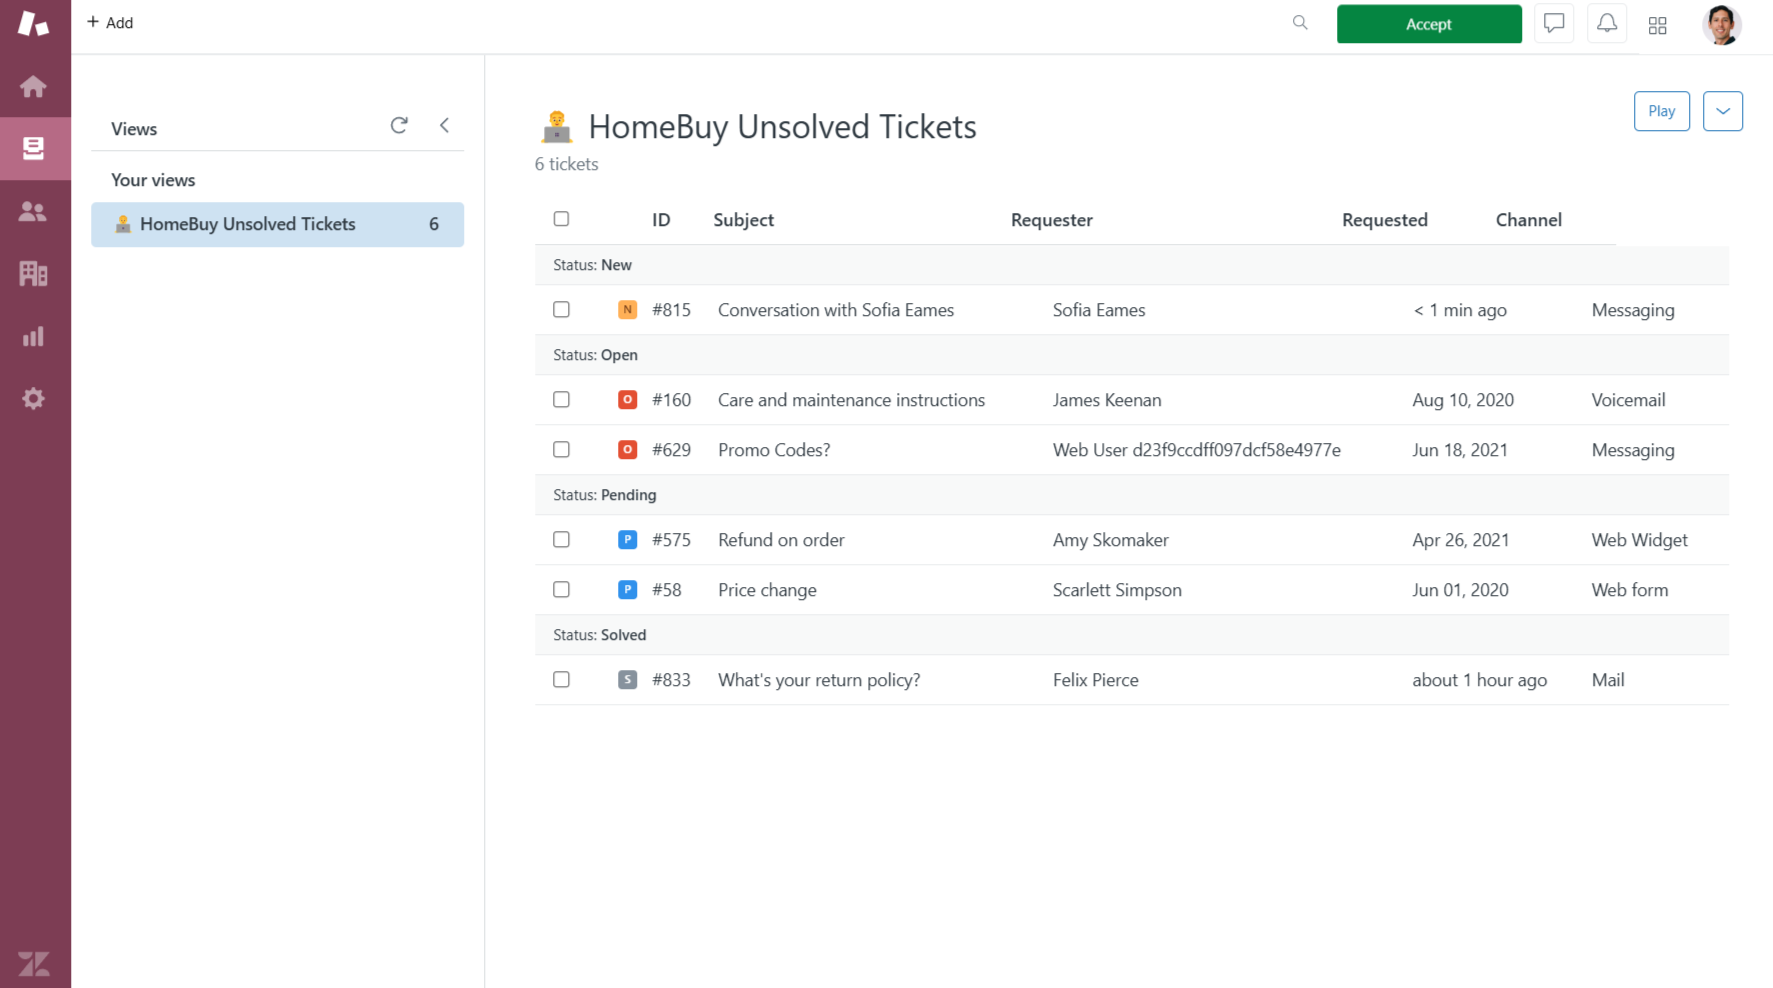
Task: Open the user profile avatar
Action: [1722, 24]
